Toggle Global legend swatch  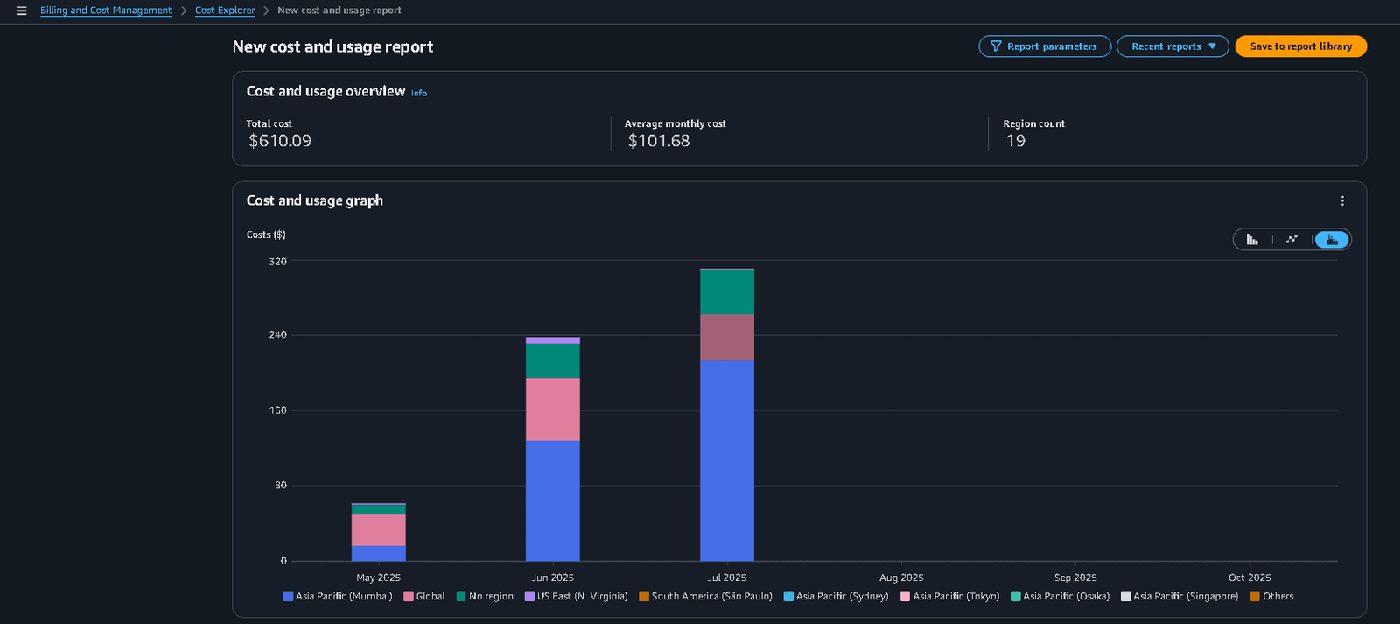tap(408, 596)
